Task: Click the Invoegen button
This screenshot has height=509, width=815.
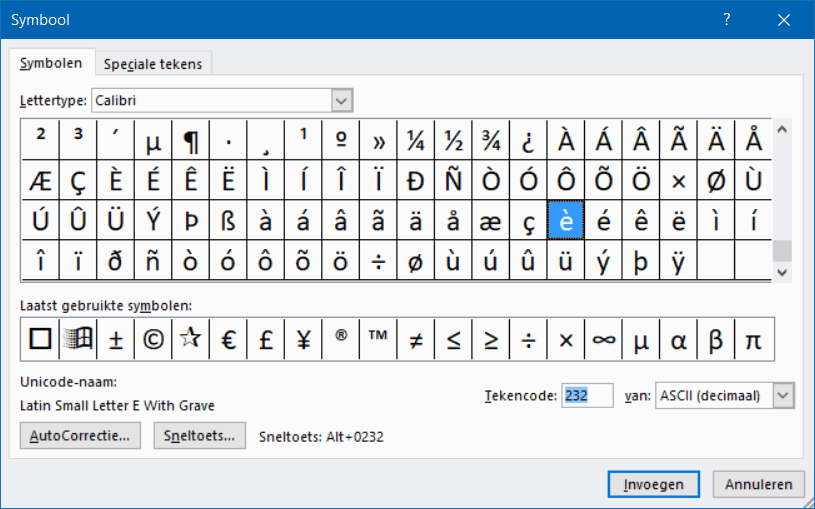Action: tap(653, 485)
